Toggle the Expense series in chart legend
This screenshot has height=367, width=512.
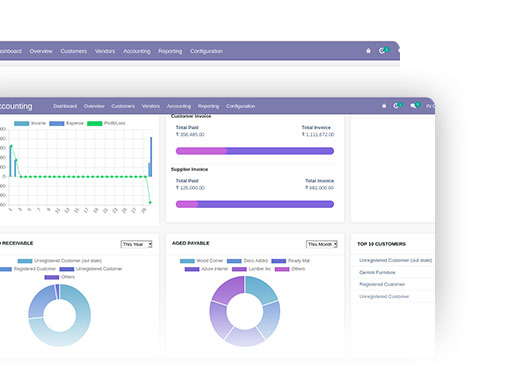point(66,123)
